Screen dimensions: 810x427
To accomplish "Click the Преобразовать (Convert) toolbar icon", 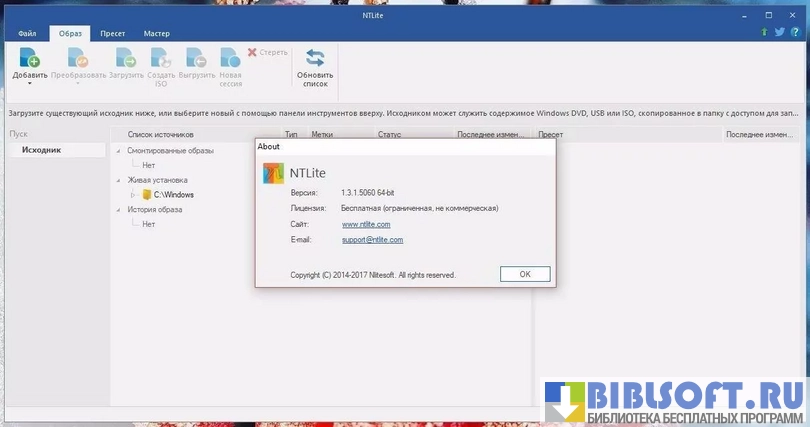I will (77, 58).
